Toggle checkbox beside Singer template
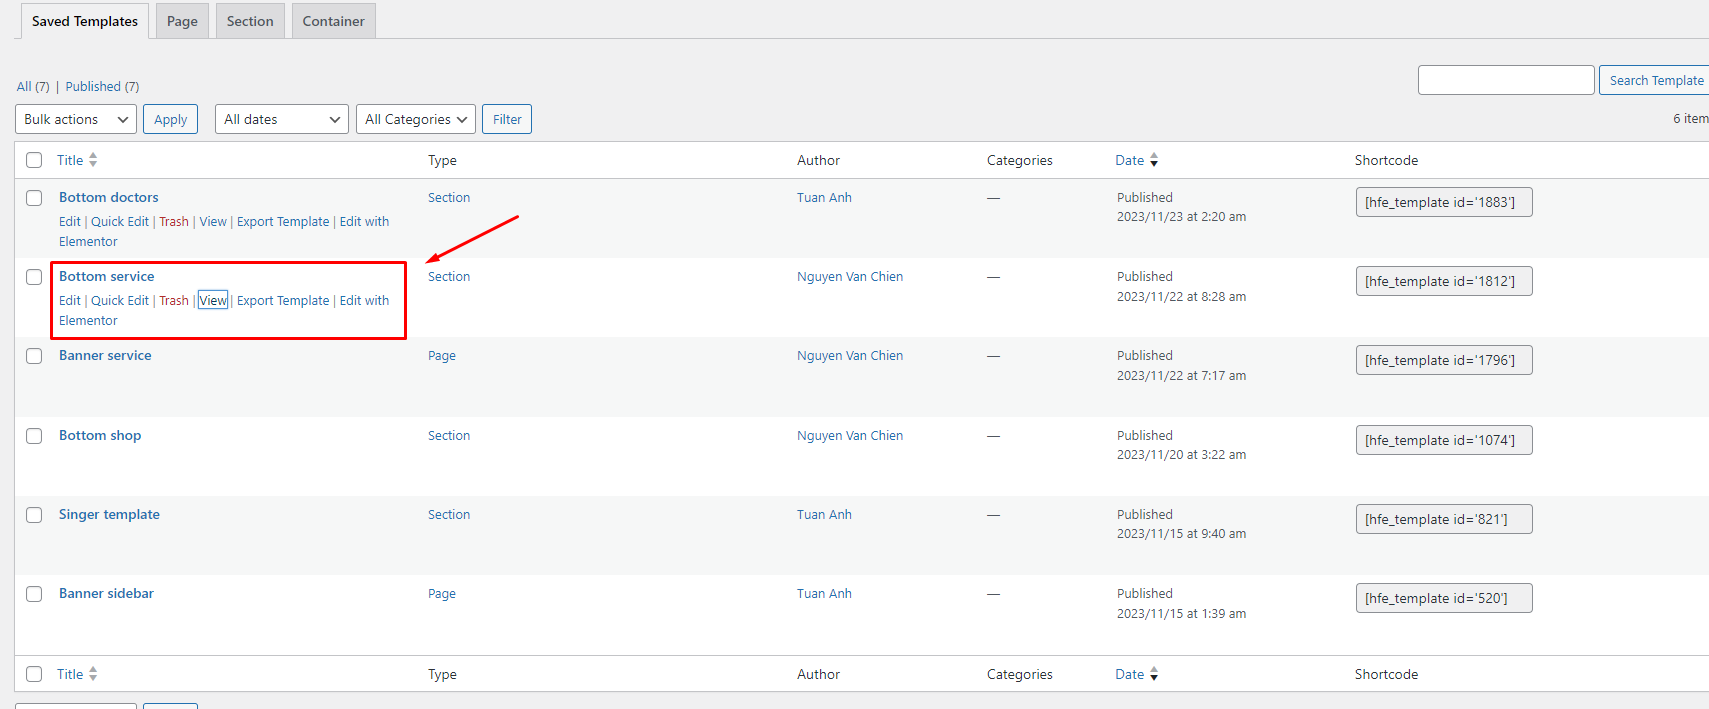The width and height of the screenshot is (1709, 709). 34,515
